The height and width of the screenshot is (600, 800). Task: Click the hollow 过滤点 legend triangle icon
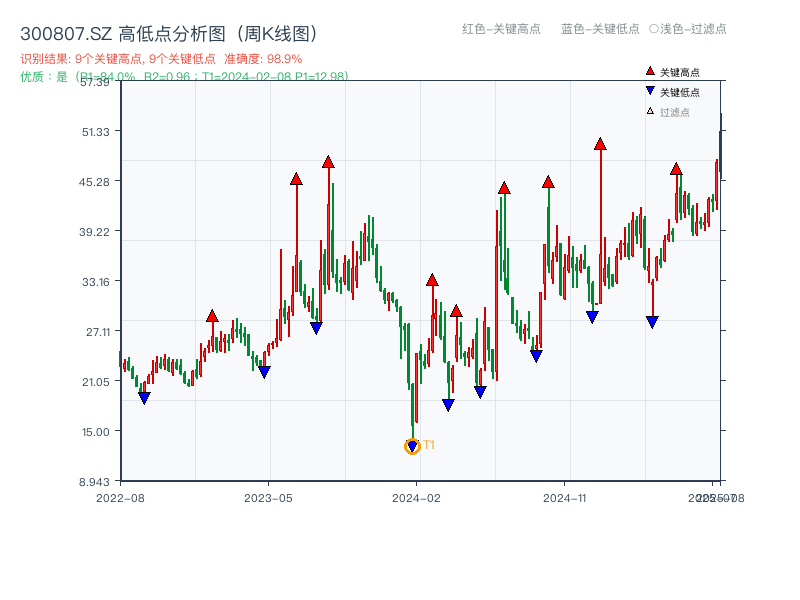coord(650,111)
